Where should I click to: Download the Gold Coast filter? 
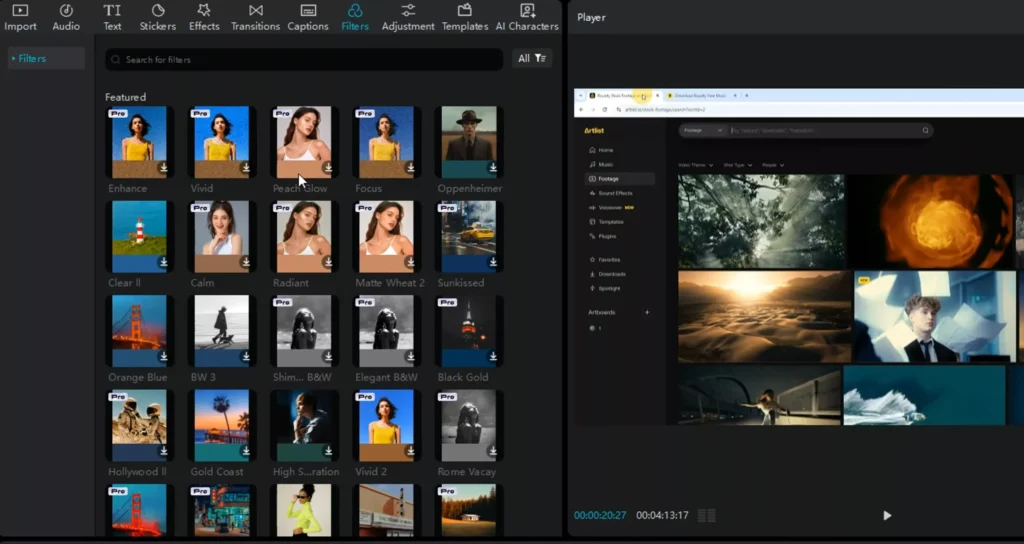pos(246,451)
